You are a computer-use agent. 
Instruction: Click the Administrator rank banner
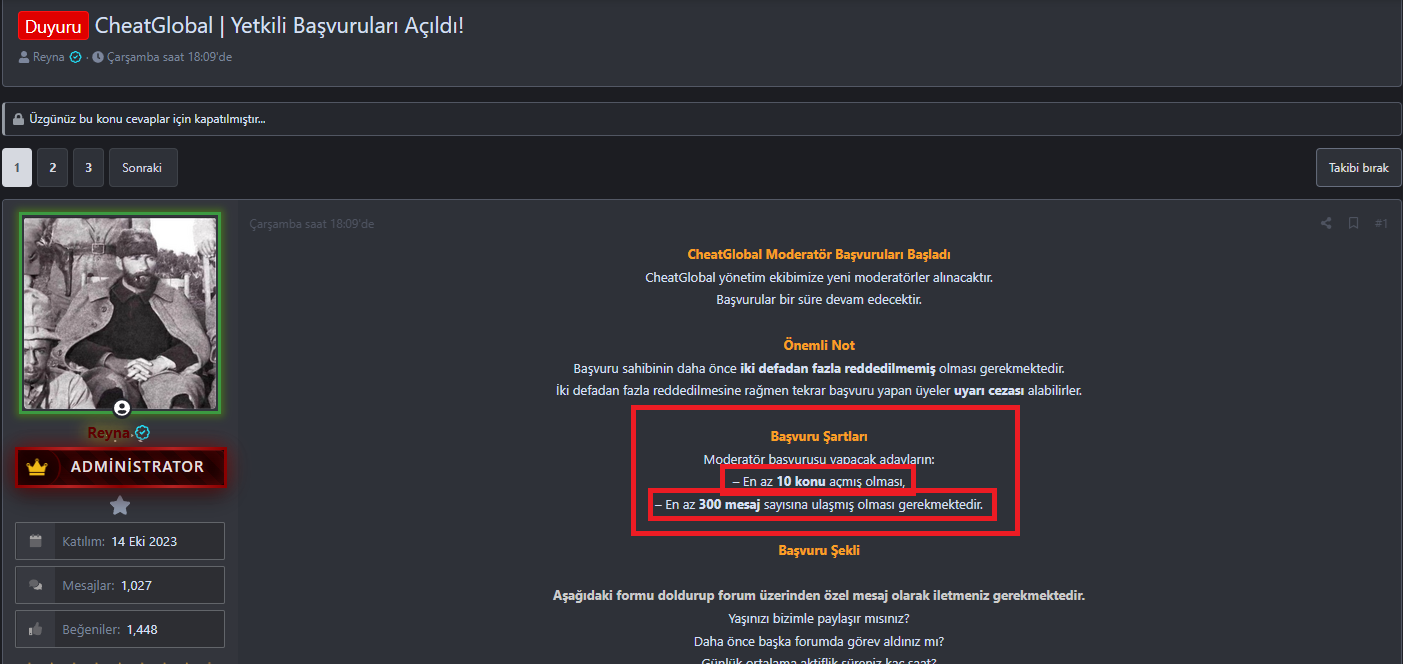(121, 467)
